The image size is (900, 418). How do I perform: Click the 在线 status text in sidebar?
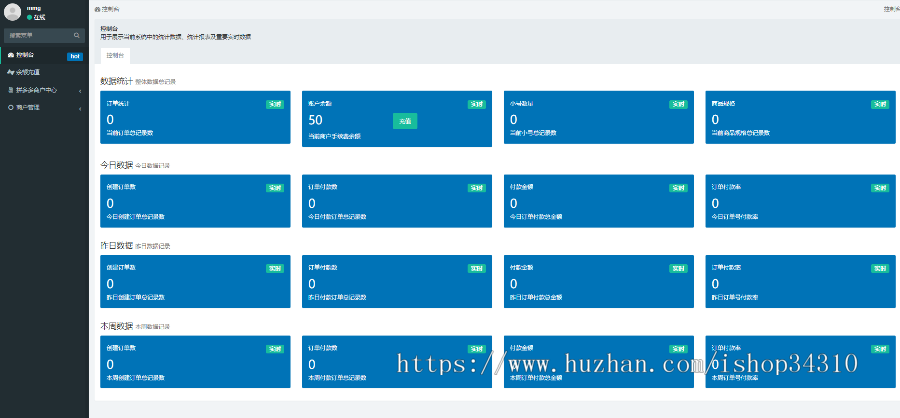39,17
